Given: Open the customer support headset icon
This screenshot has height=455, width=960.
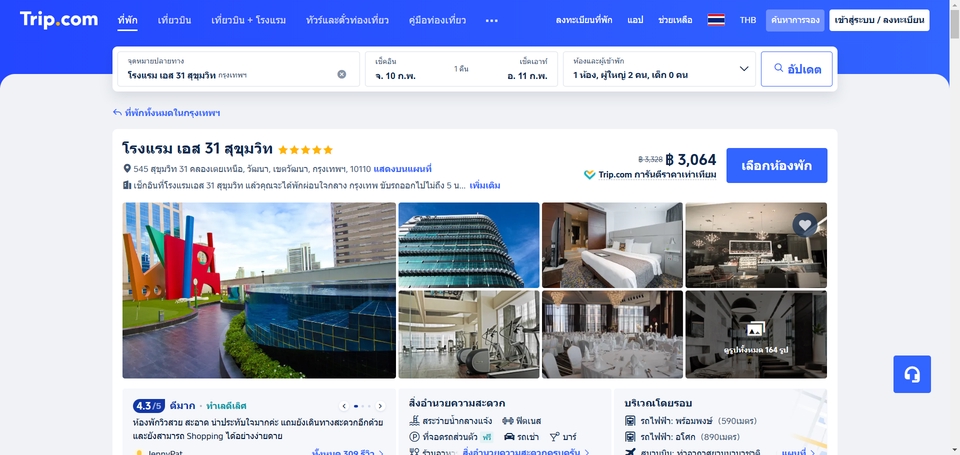Looking at the screenshot, I should pyautogui.click(x=912, y=374).
